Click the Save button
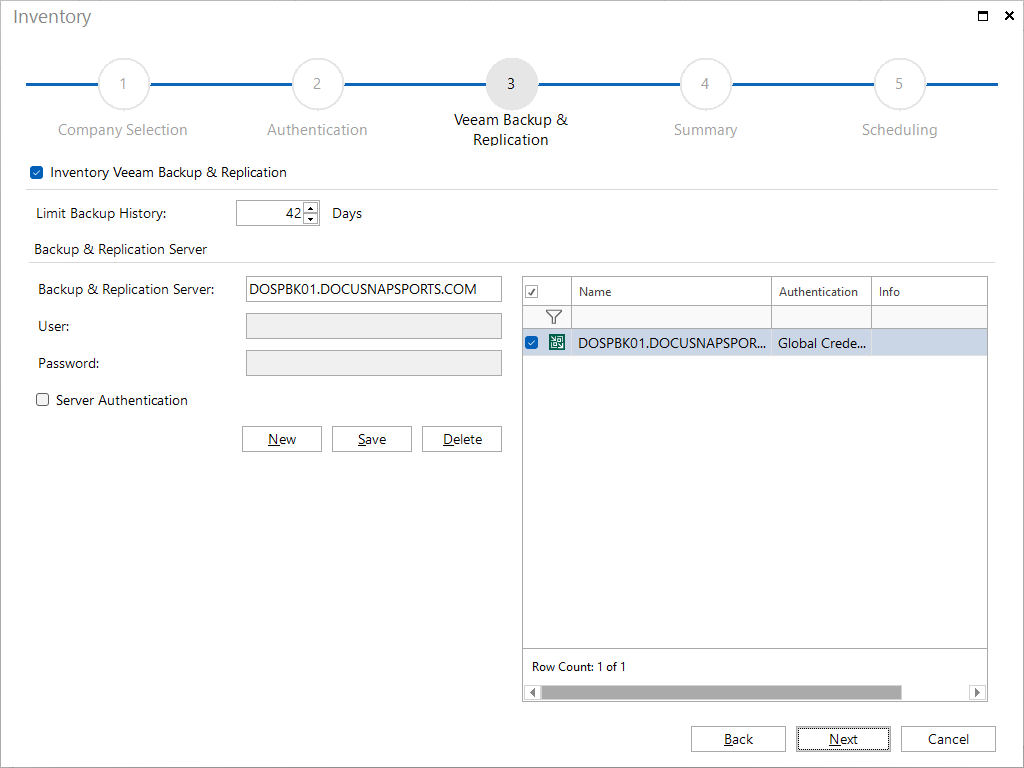1024x768 pixels. (x=372, y=439)
